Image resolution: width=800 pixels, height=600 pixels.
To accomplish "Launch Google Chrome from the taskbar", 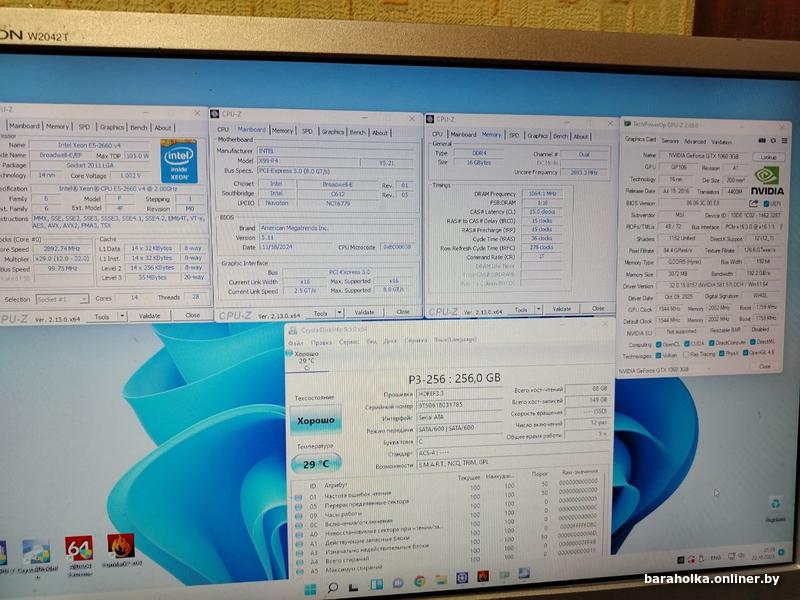I will (x=419, y=581).
